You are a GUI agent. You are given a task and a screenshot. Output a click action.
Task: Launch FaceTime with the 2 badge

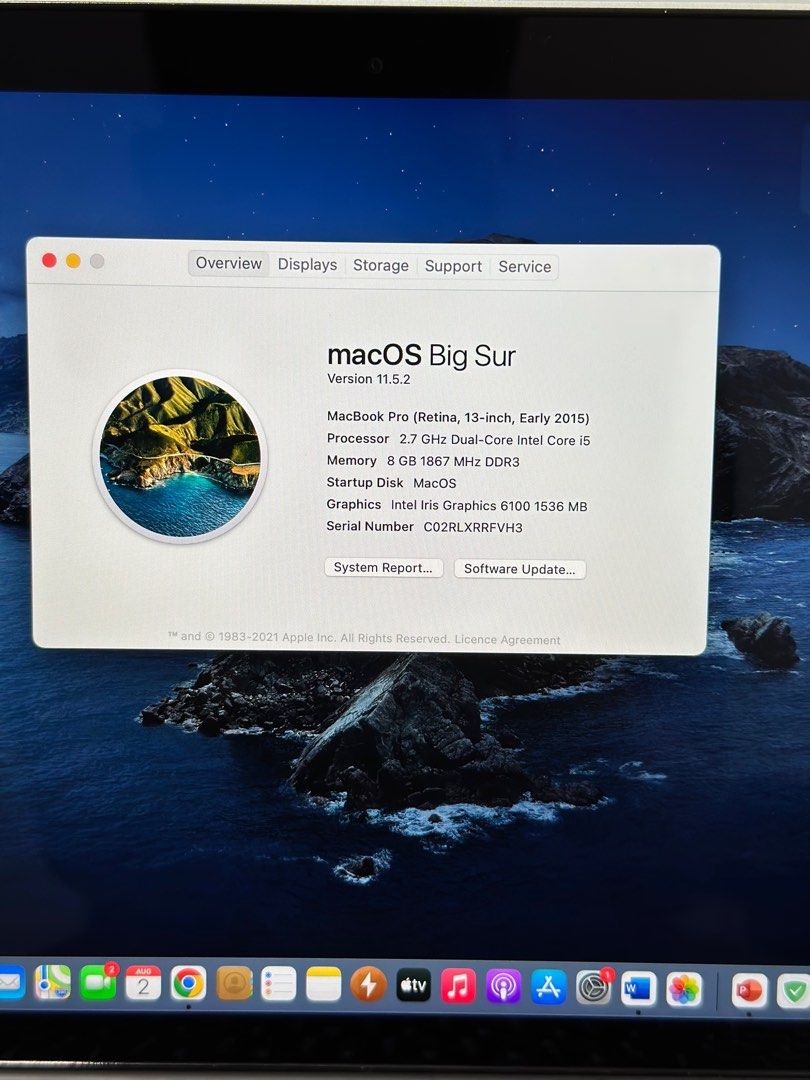coord(98,982)
